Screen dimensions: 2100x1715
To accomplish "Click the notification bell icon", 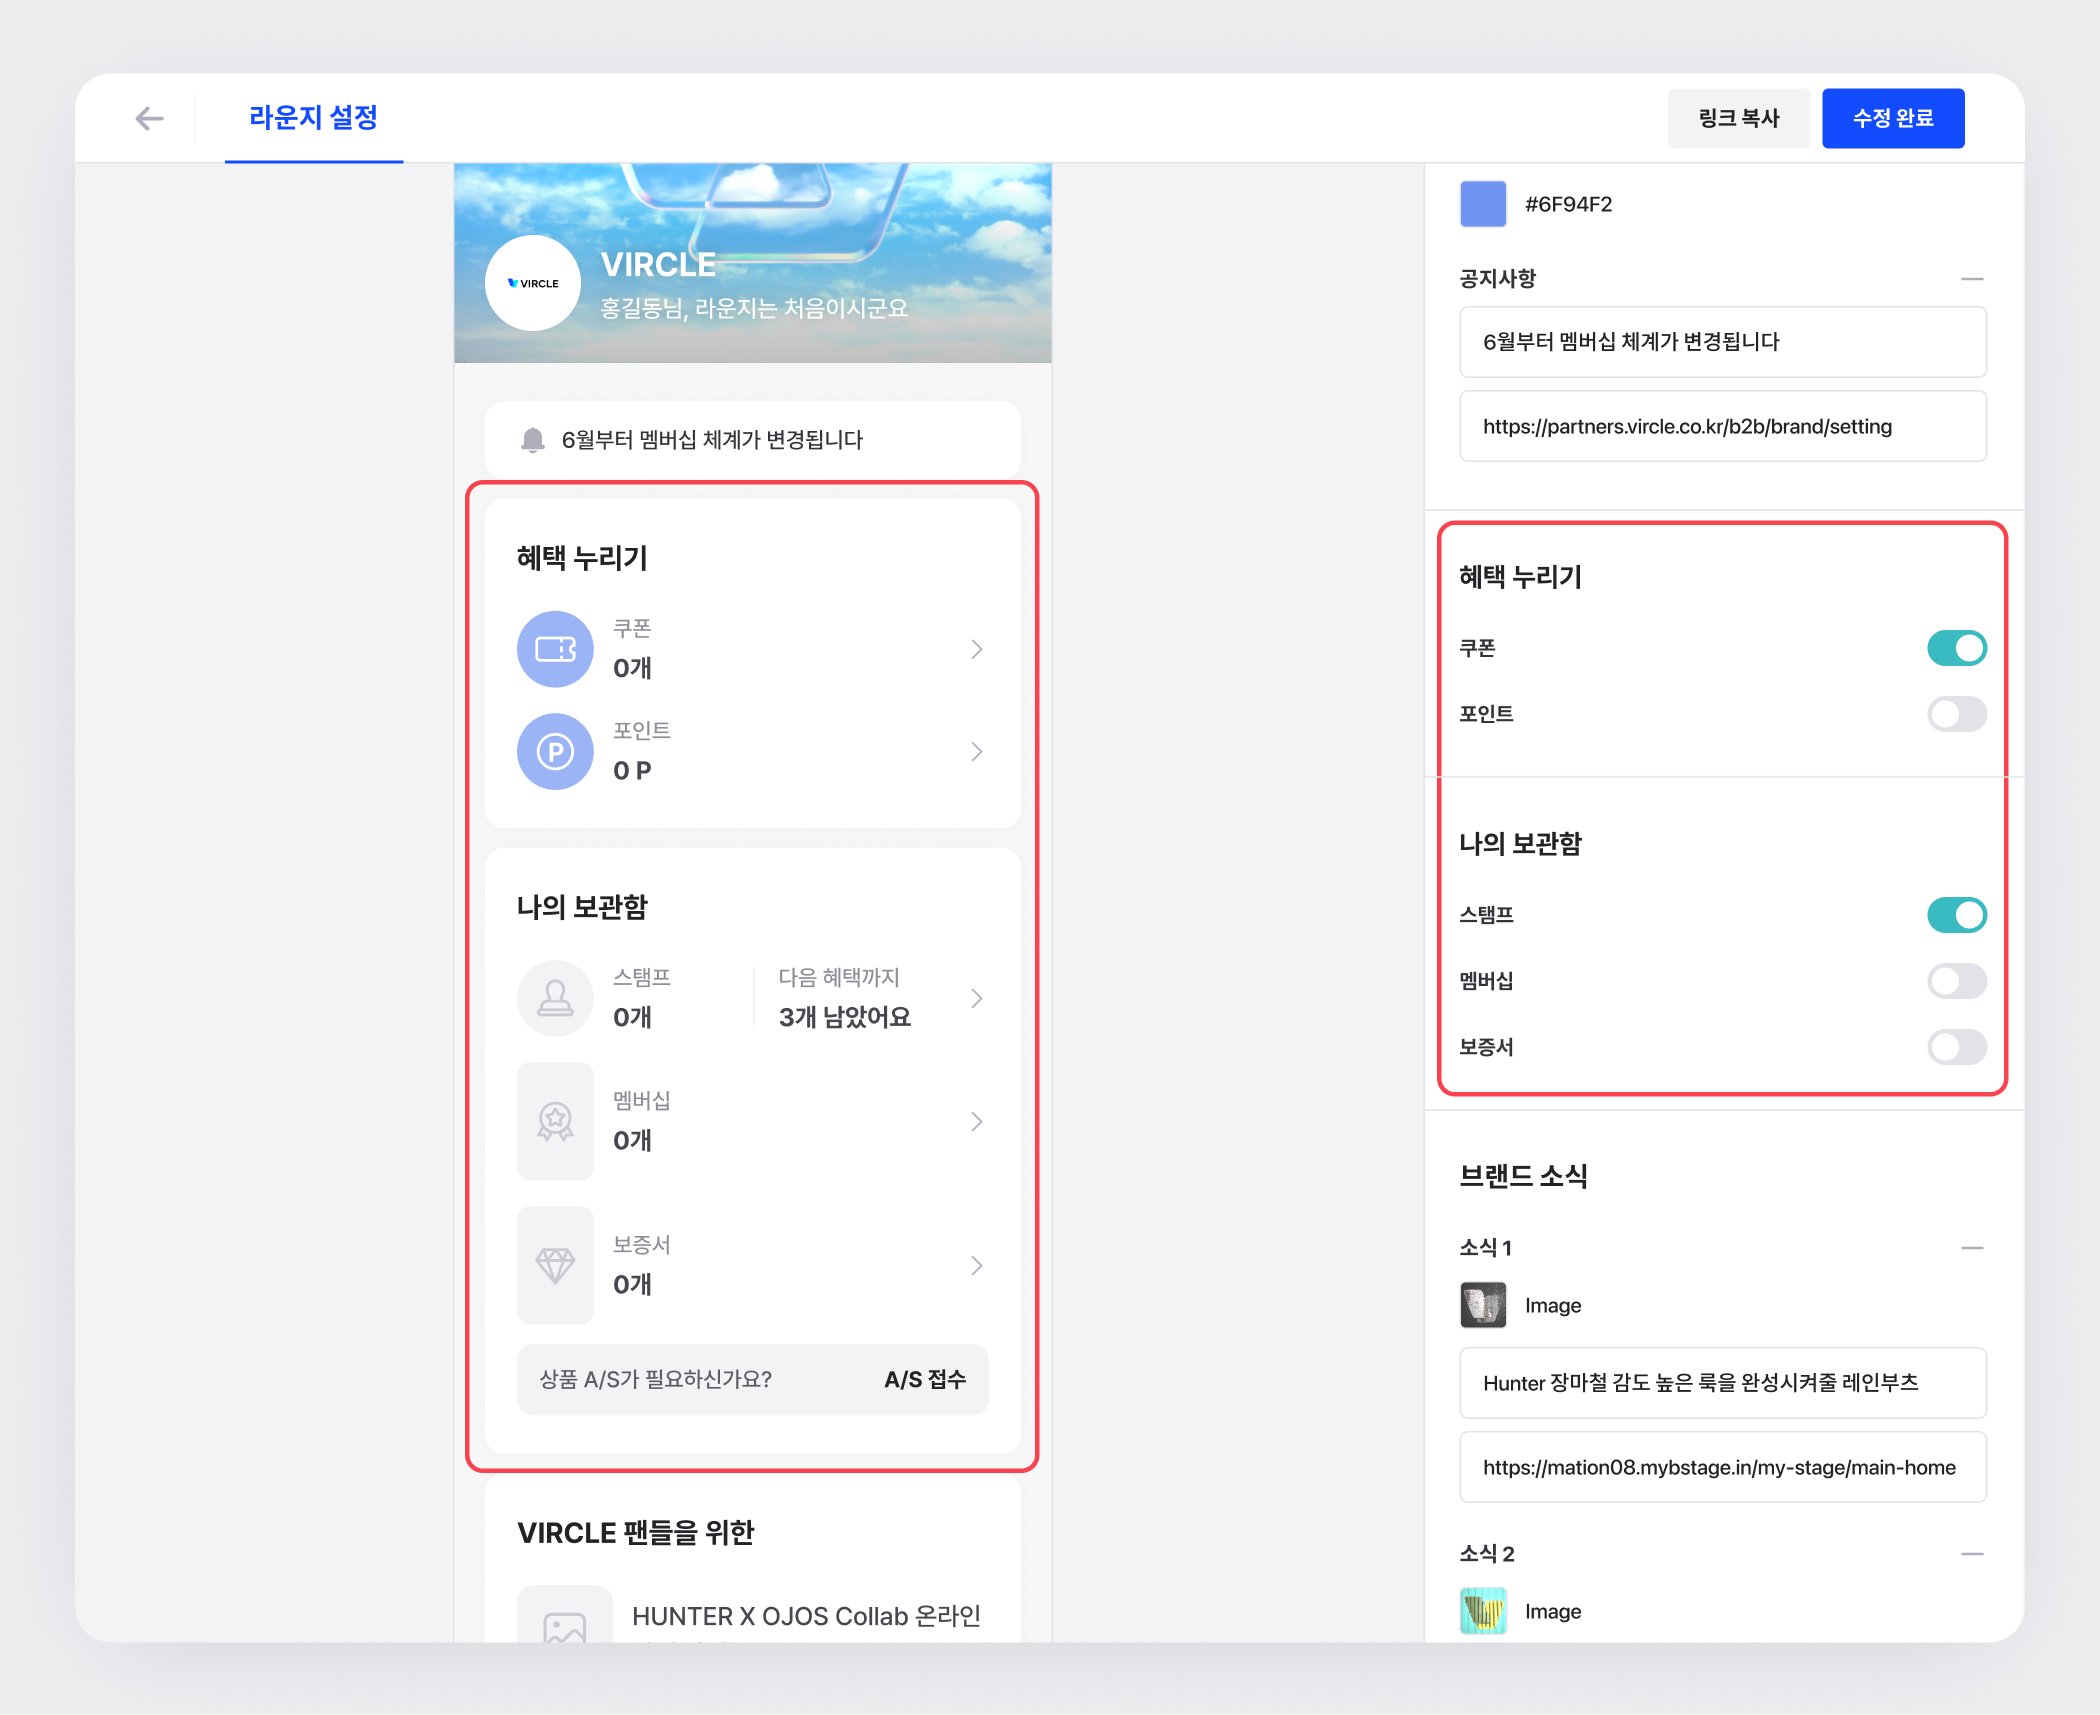I will (533, 440).
